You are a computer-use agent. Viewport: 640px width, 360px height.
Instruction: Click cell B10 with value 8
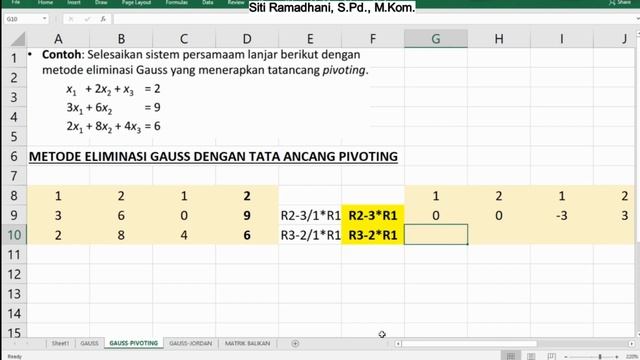click(x=121, y=235)
